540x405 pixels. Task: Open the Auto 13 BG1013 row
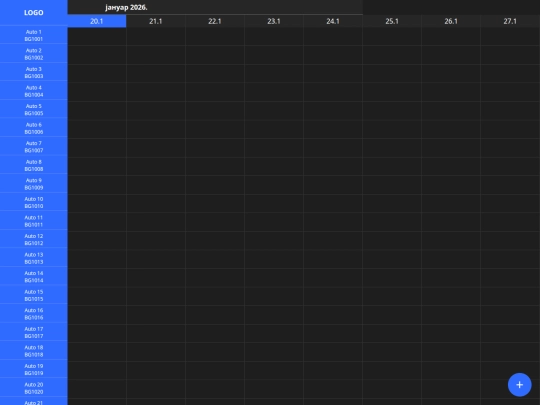pos(34,258)
